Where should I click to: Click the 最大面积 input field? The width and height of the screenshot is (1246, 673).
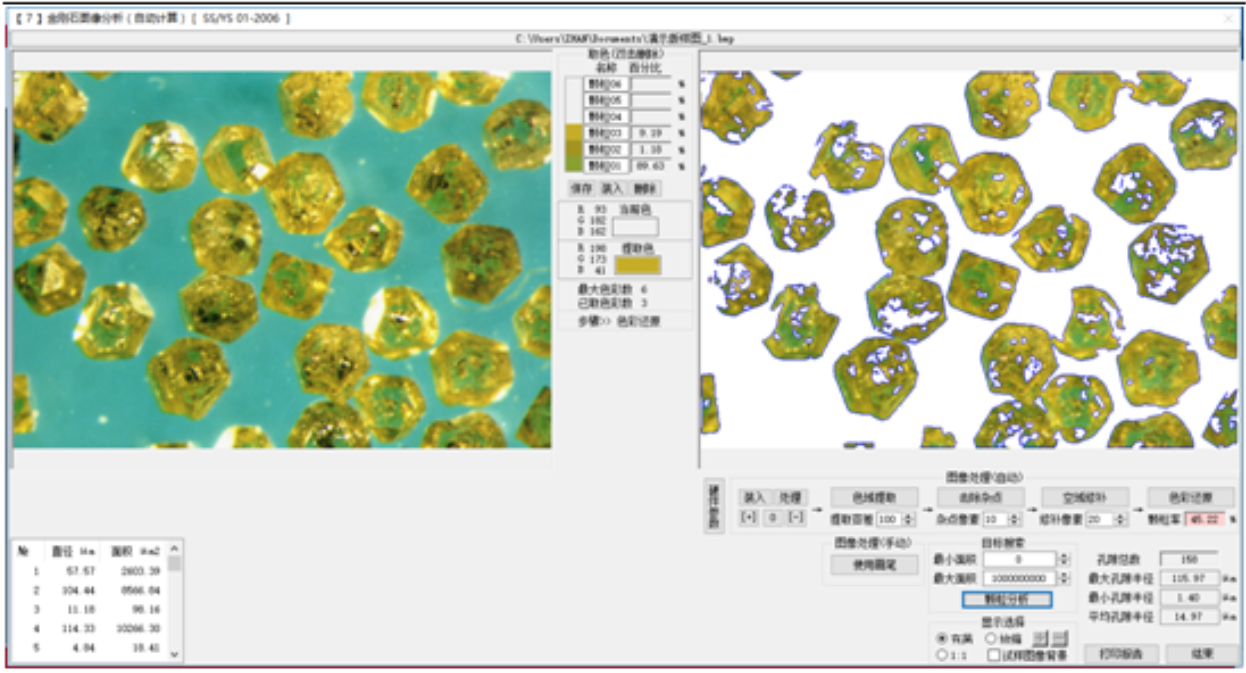coord(1019,578)
